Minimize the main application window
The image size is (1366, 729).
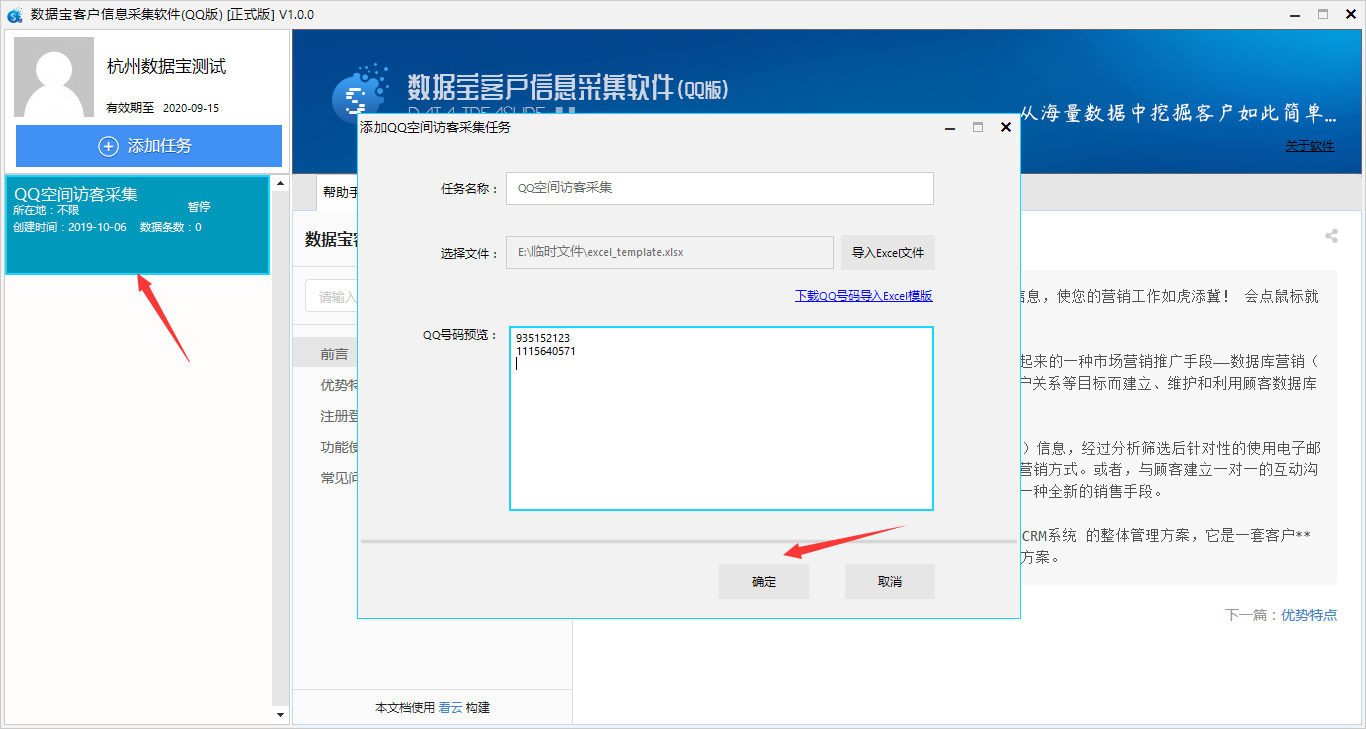click(x=1295, y=14)
